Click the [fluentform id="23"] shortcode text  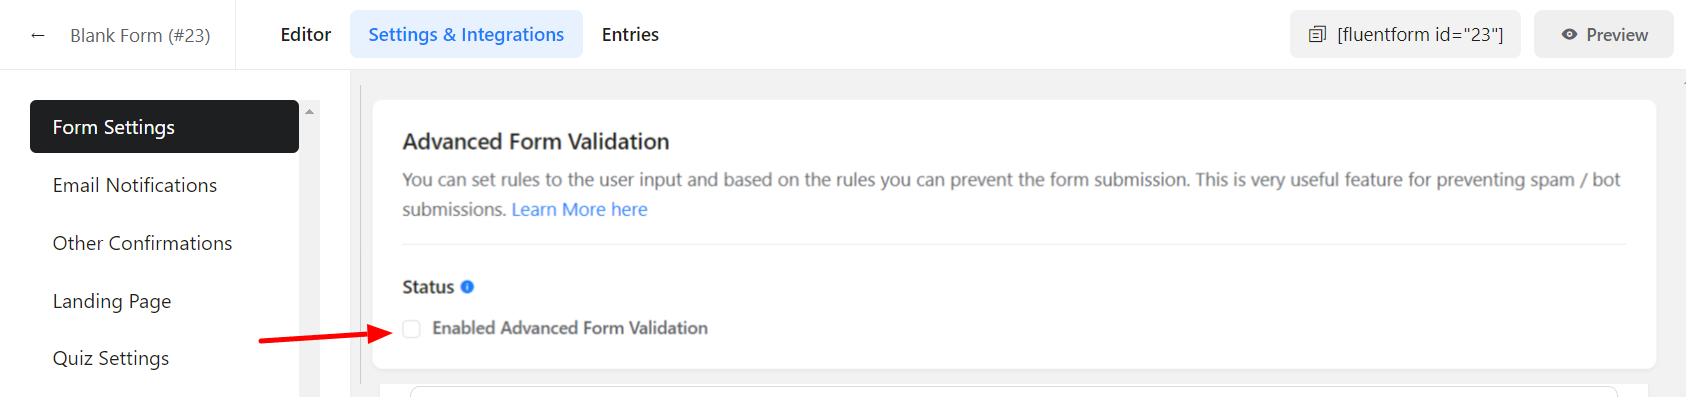click(1420, 35)
